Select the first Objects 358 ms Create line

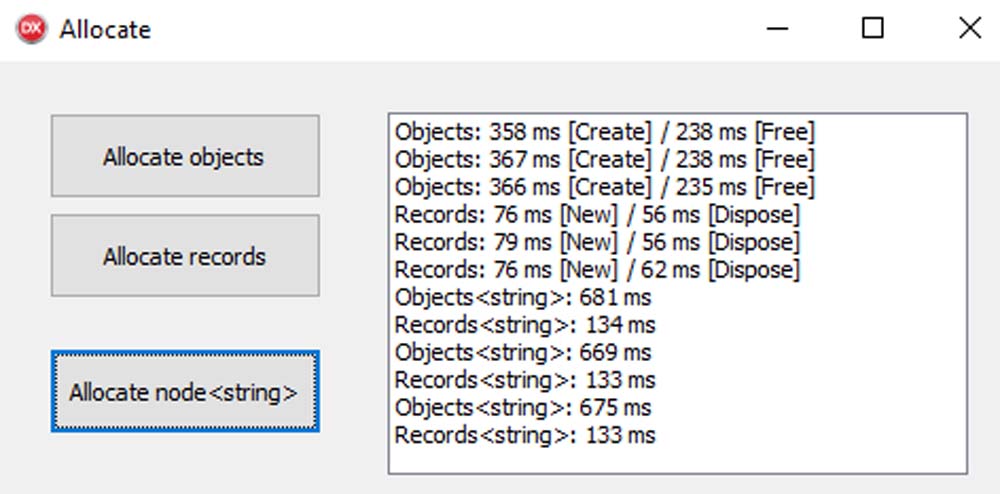pos(605,133)
